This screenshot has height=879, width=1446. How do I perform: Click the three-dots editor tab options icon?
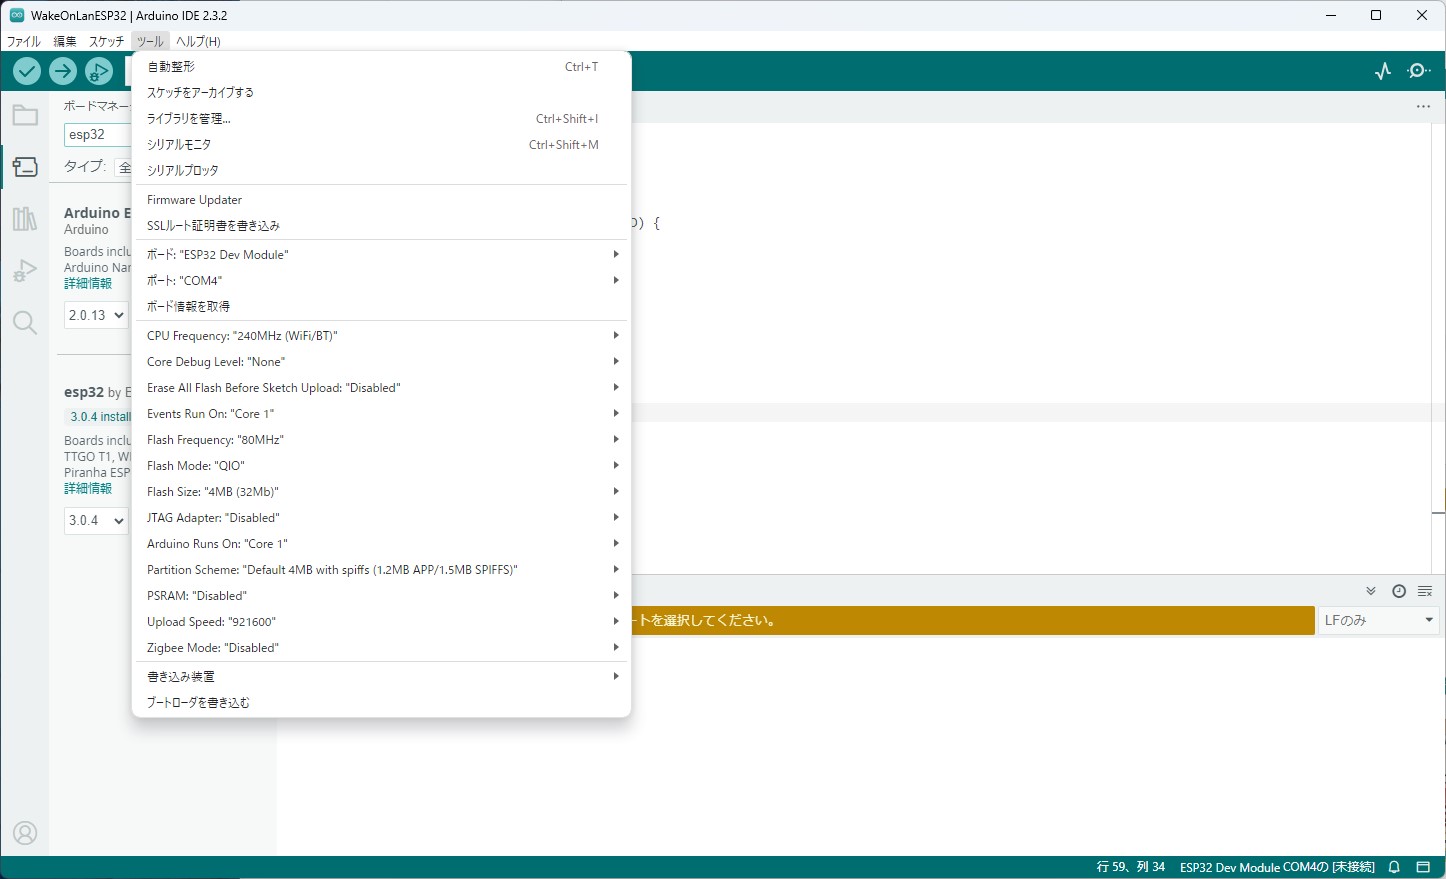[1423, 107]
